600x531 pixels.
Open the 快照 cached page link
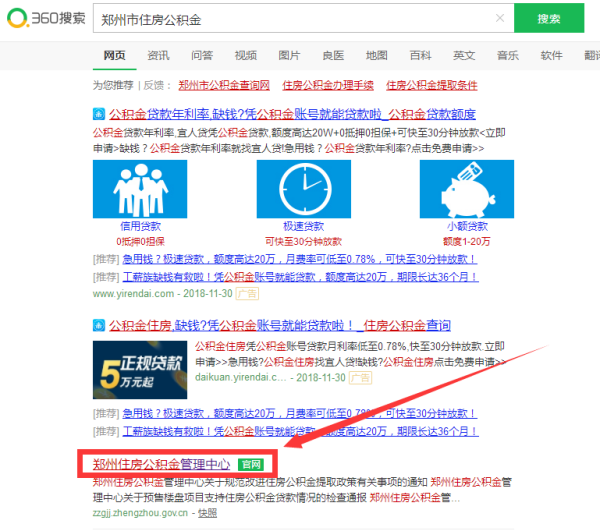207,513
